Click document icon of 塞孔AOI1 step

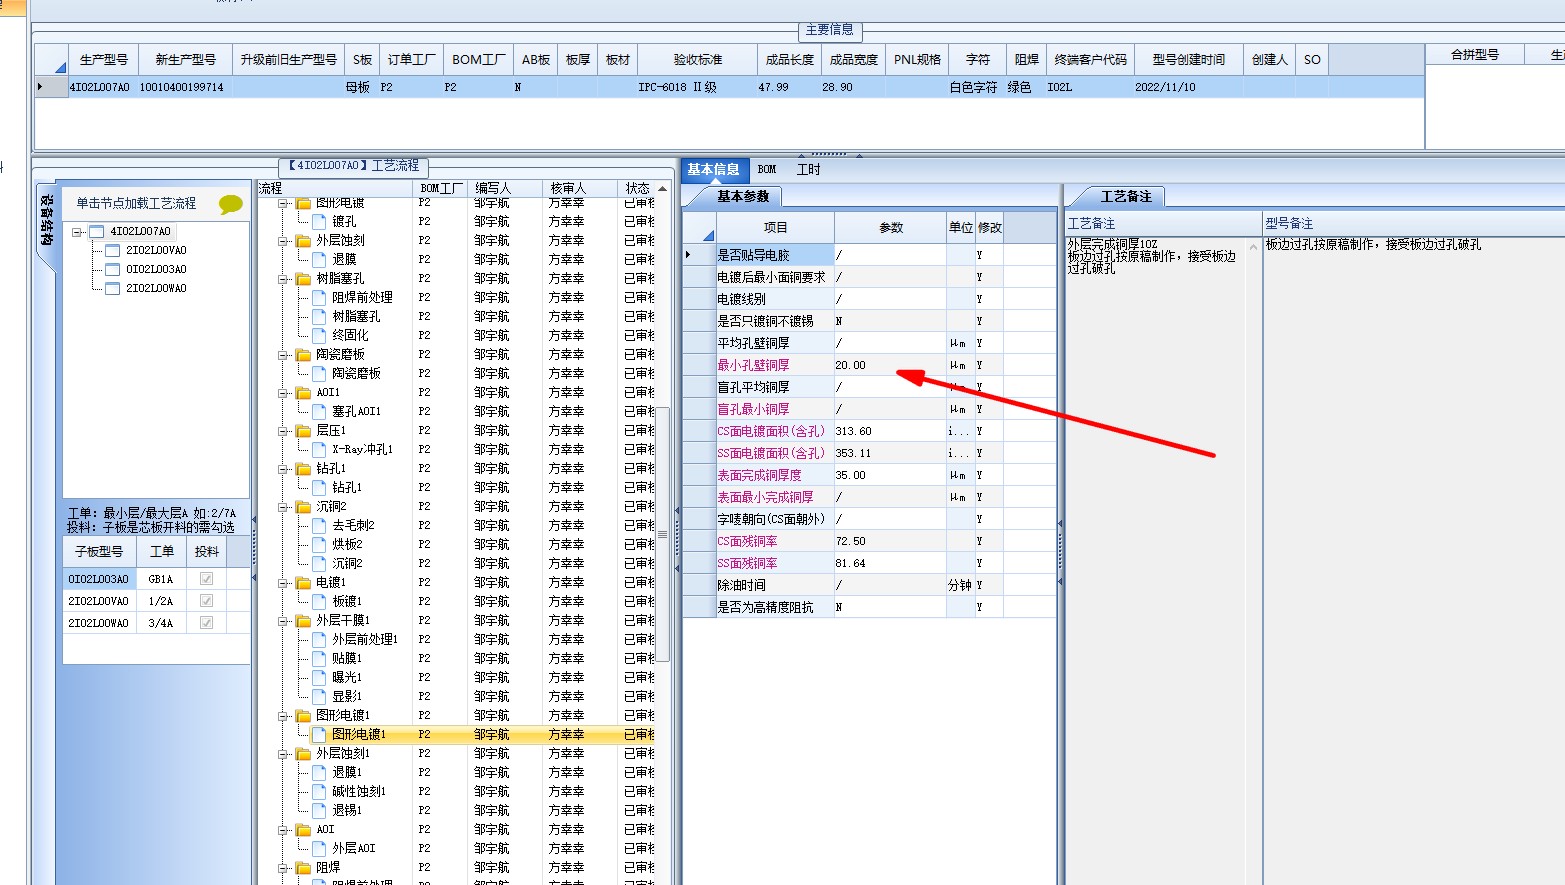(x=320, y=412)
